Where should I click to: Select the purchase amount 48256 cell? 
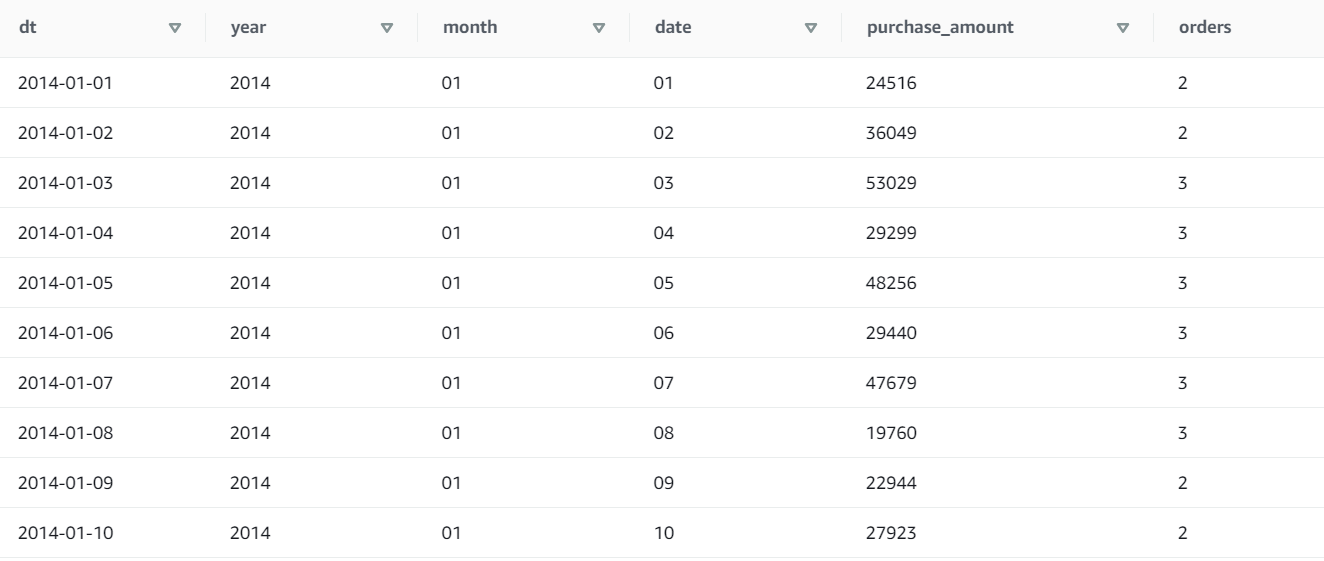891,283
